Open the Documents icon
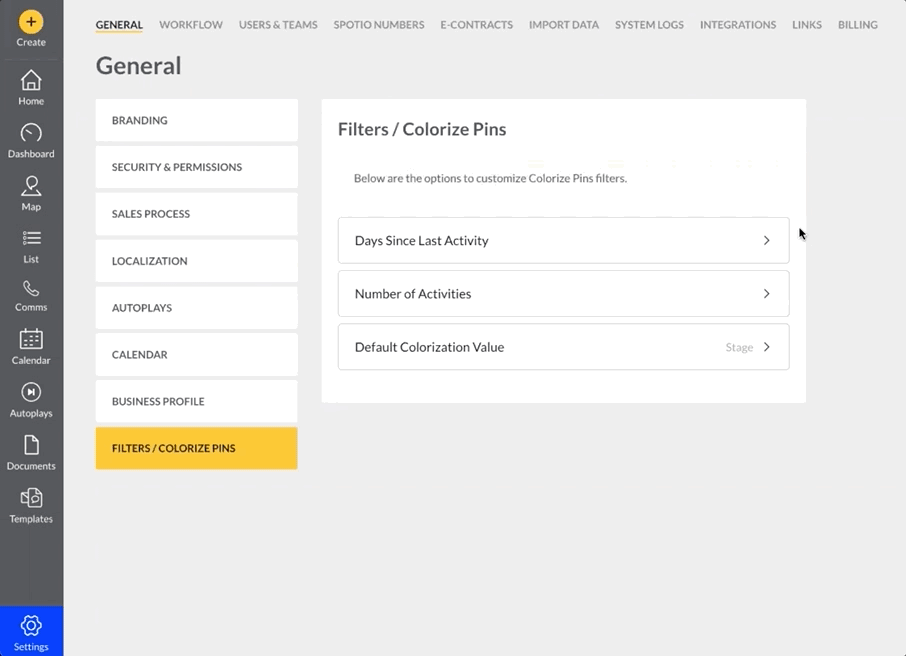 [30, 450]
